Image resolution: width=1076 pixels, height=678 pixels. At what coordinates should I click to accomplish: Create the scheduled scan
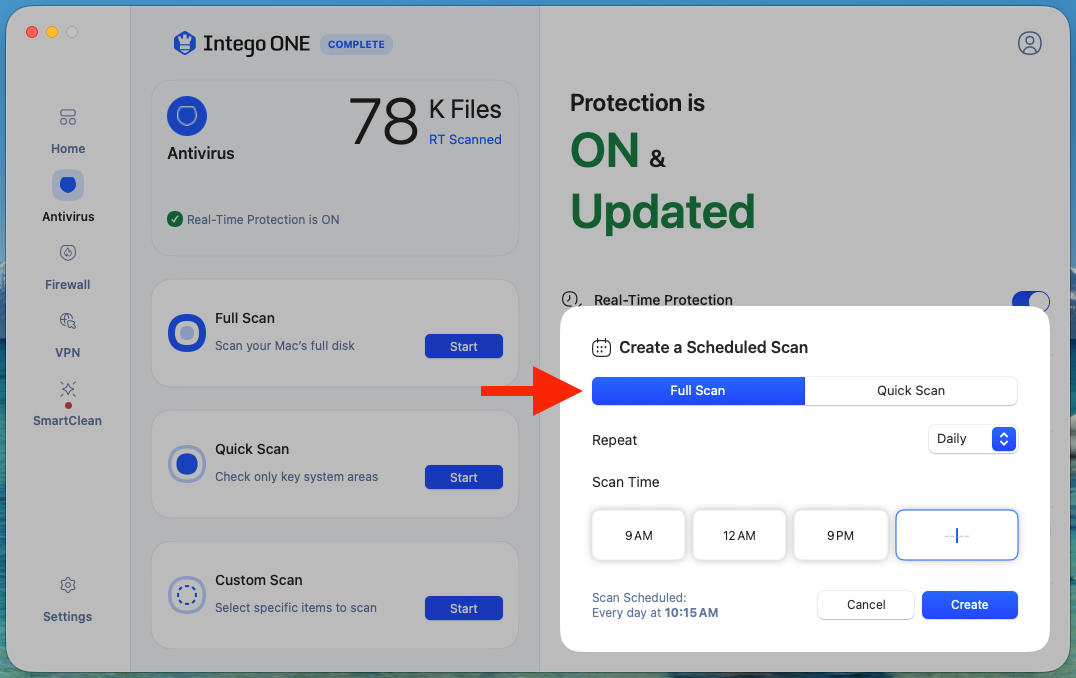coord(970,605)
